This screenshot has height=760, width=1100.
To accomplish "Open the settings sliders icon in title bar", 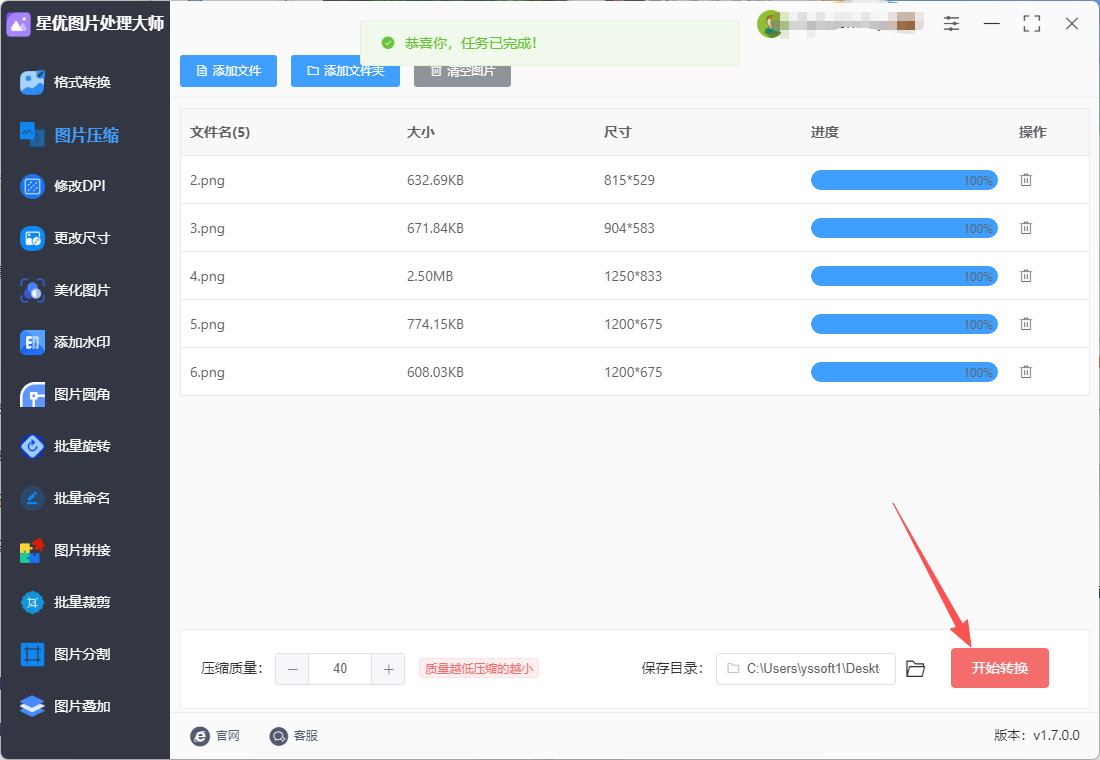I will click(951, 24).
